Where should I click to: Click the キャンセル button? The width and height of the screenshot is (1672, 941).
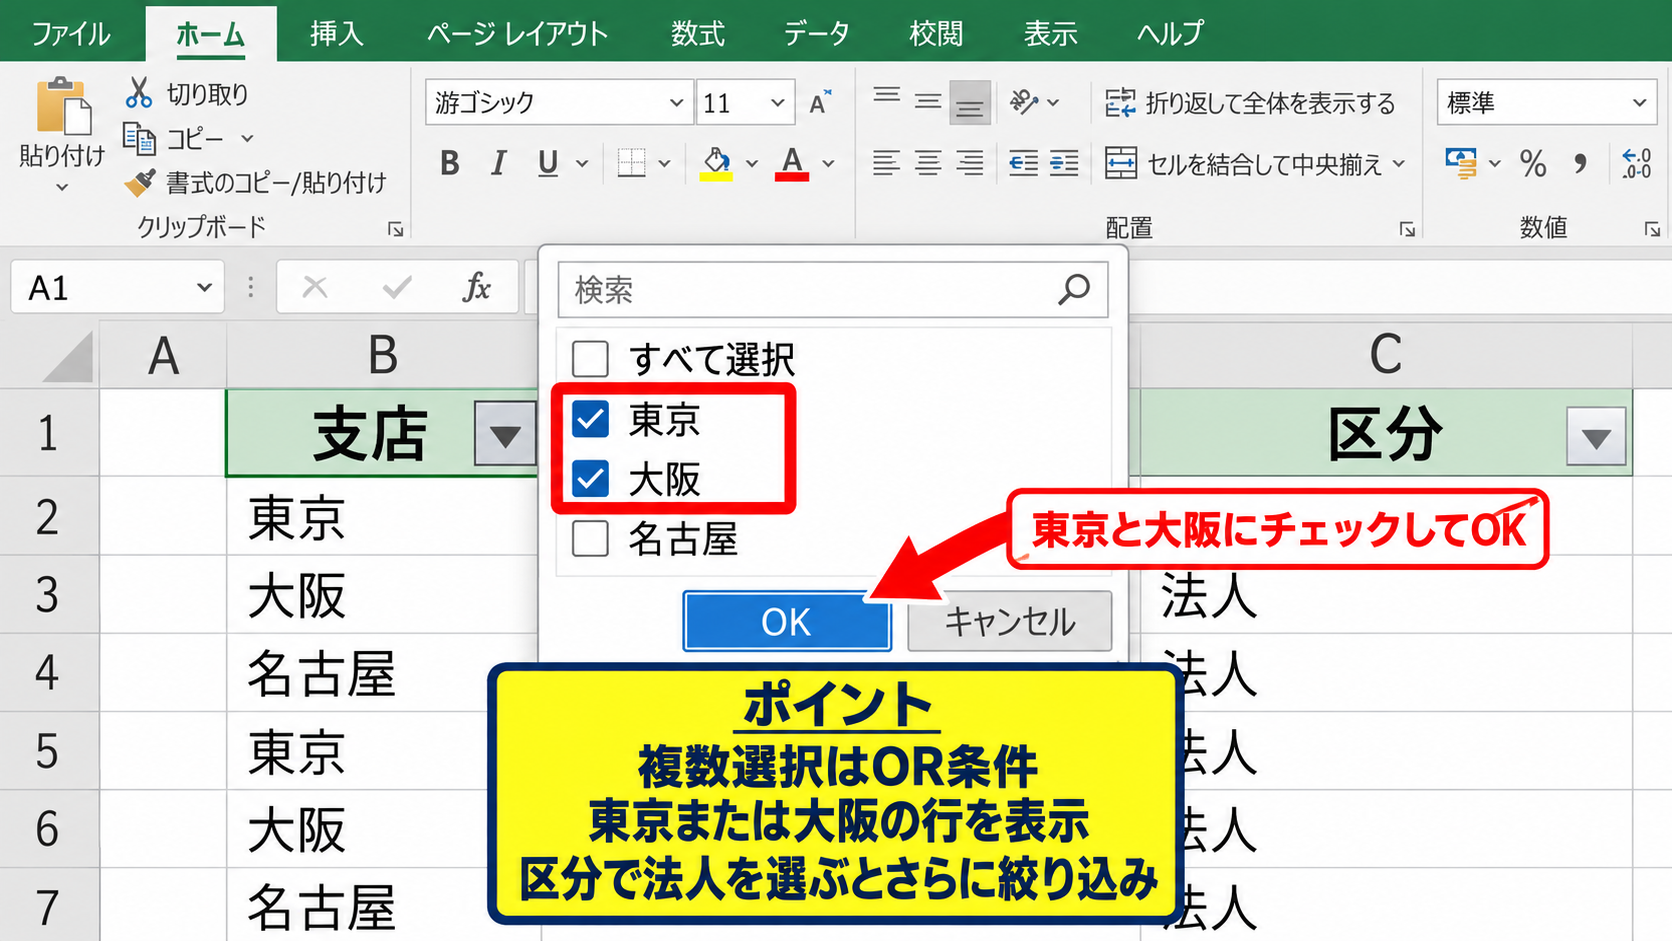coord(1010,621)
